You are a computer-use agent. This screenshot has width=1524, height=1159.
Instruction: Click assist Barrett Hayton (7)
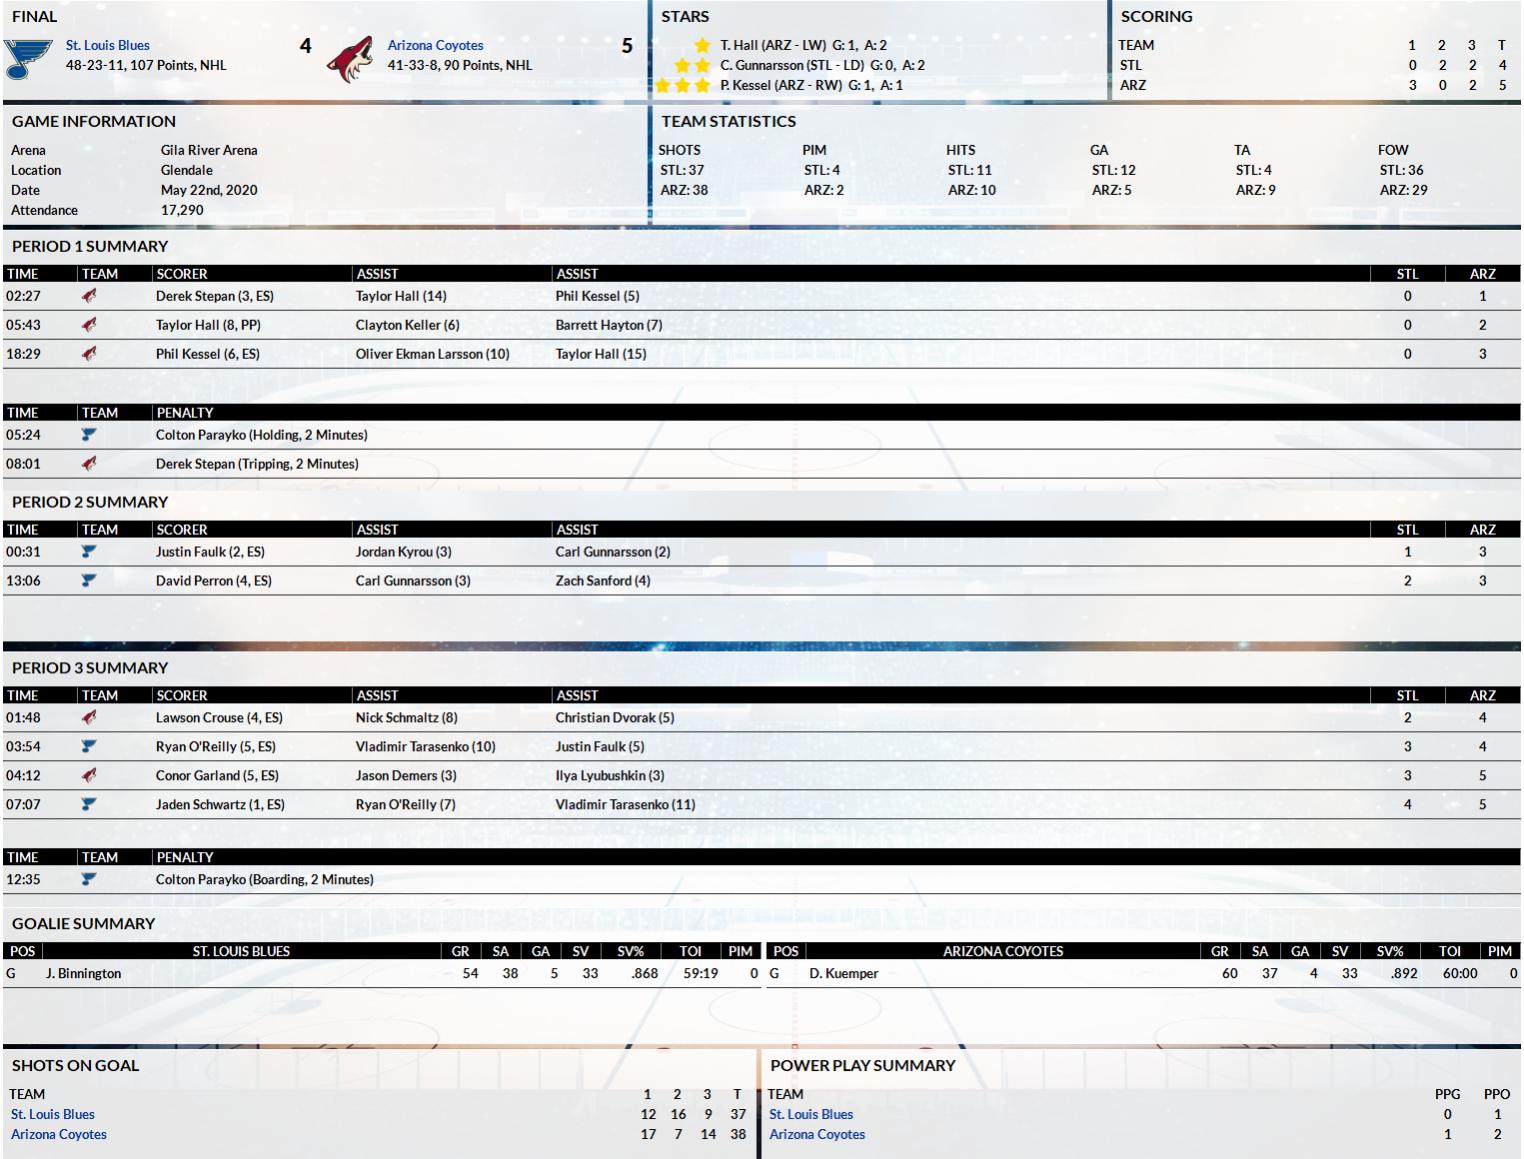tap(609, 325)
